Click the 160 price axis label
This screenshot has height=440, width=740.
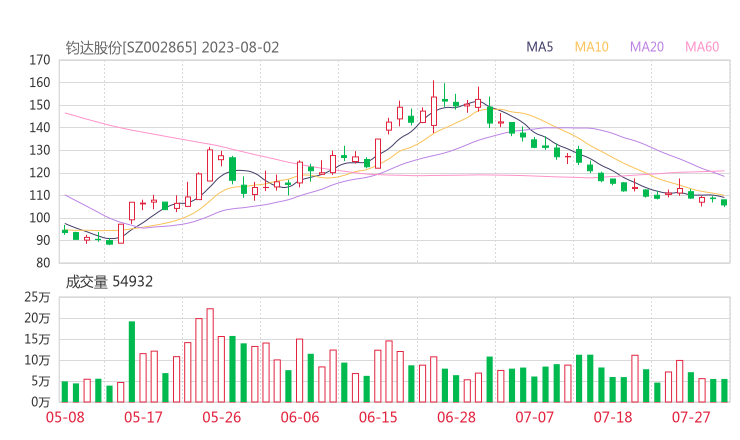40,83
